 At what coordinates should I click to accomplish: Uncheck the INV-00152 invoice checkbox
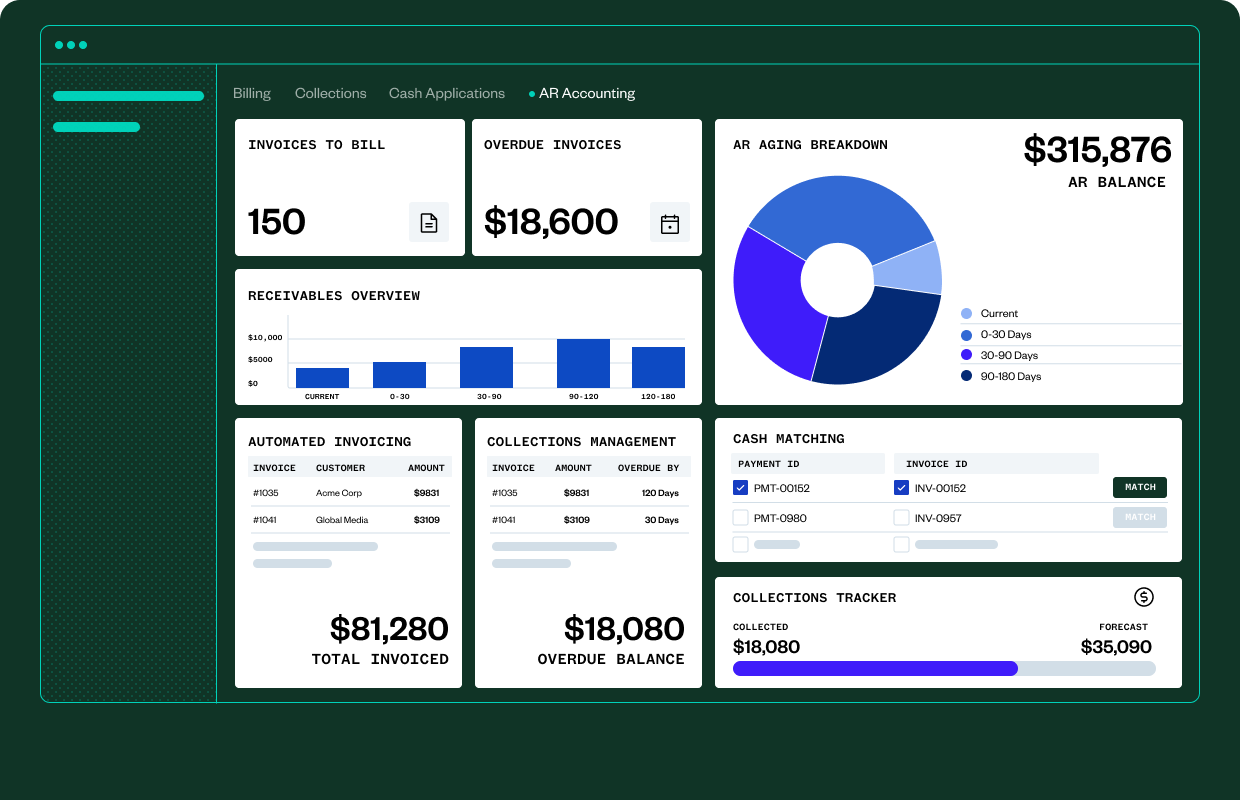click(x=901, y=488)
